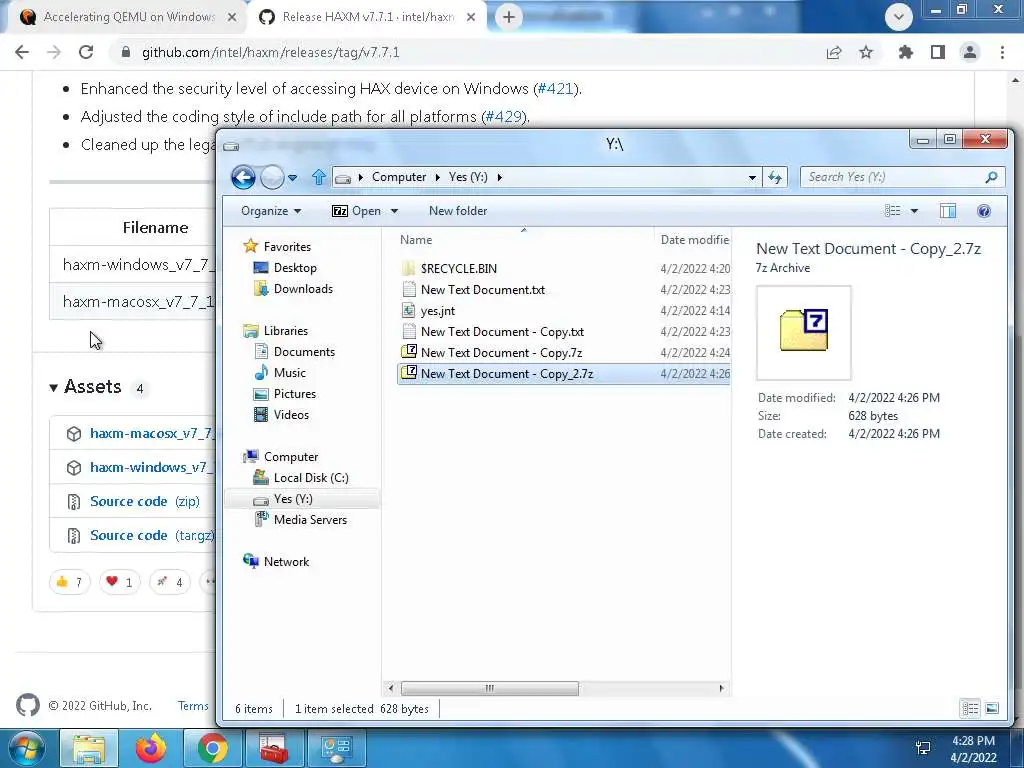Open Firefox from the taskbar
This screenshot has width=1024, height=768.
(151, 748)
